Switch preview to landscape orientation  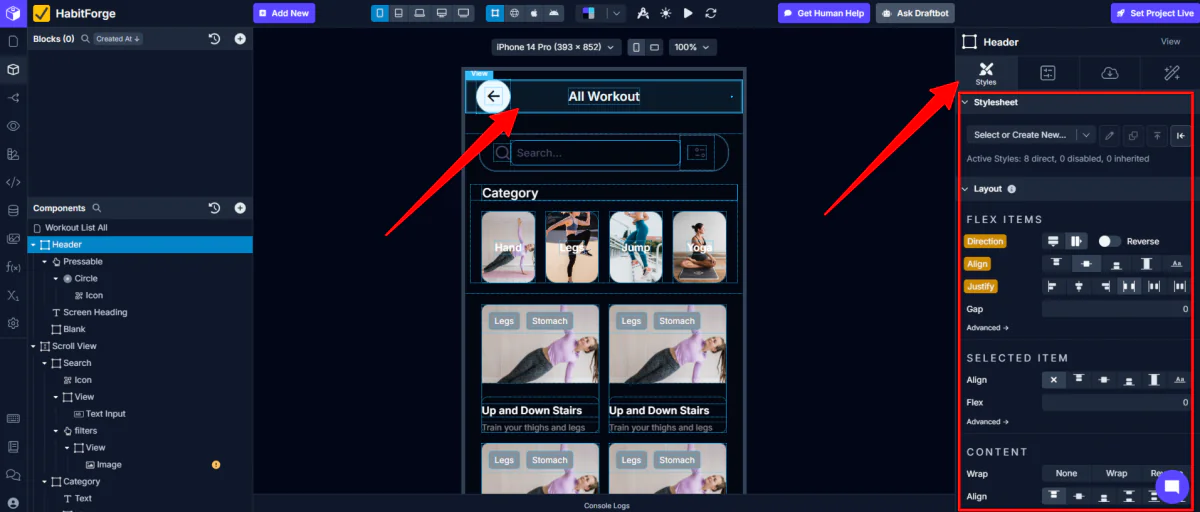coord(655,47)
